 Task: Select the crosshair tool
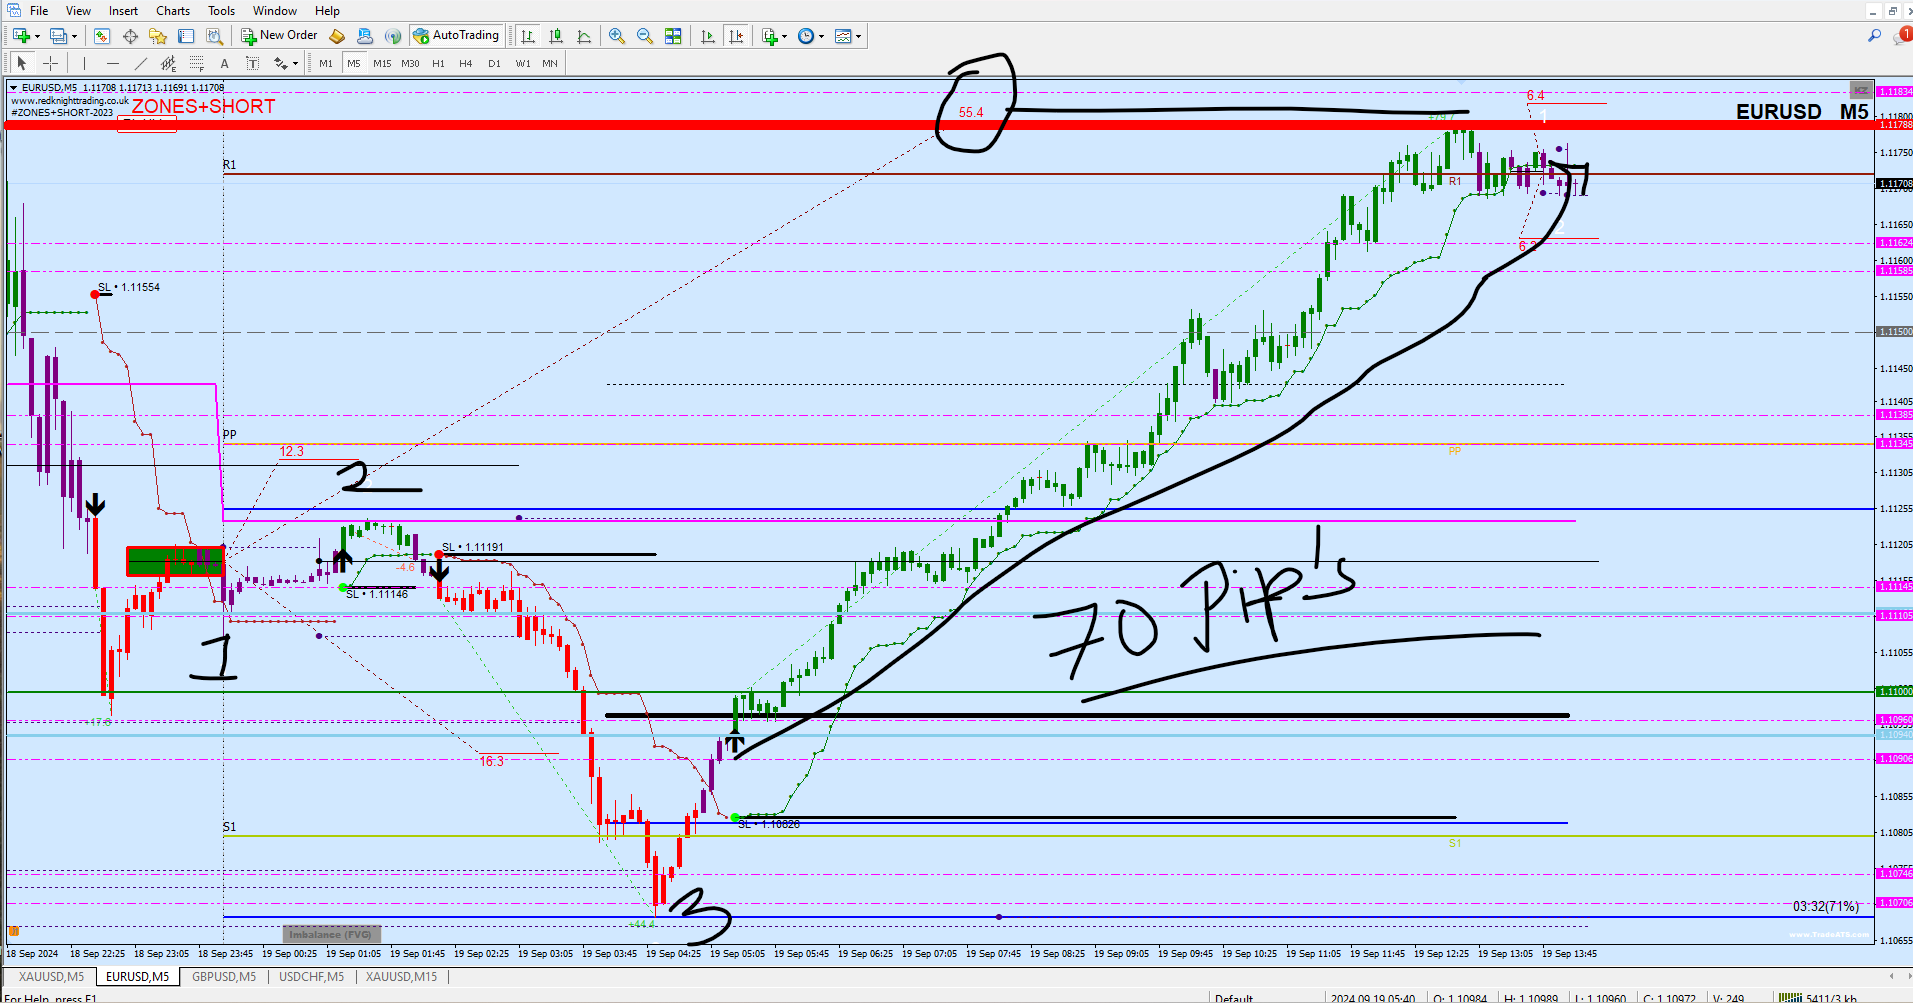point(50,63)
